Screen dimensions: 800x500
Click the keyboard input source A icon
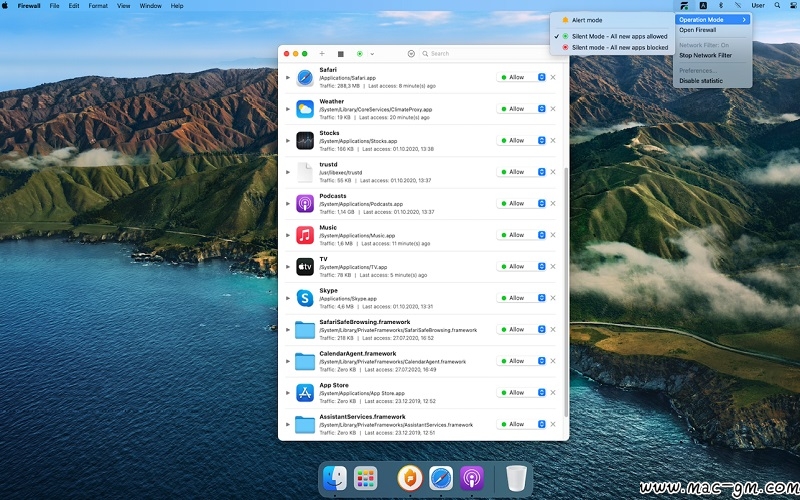pos(703,6)
